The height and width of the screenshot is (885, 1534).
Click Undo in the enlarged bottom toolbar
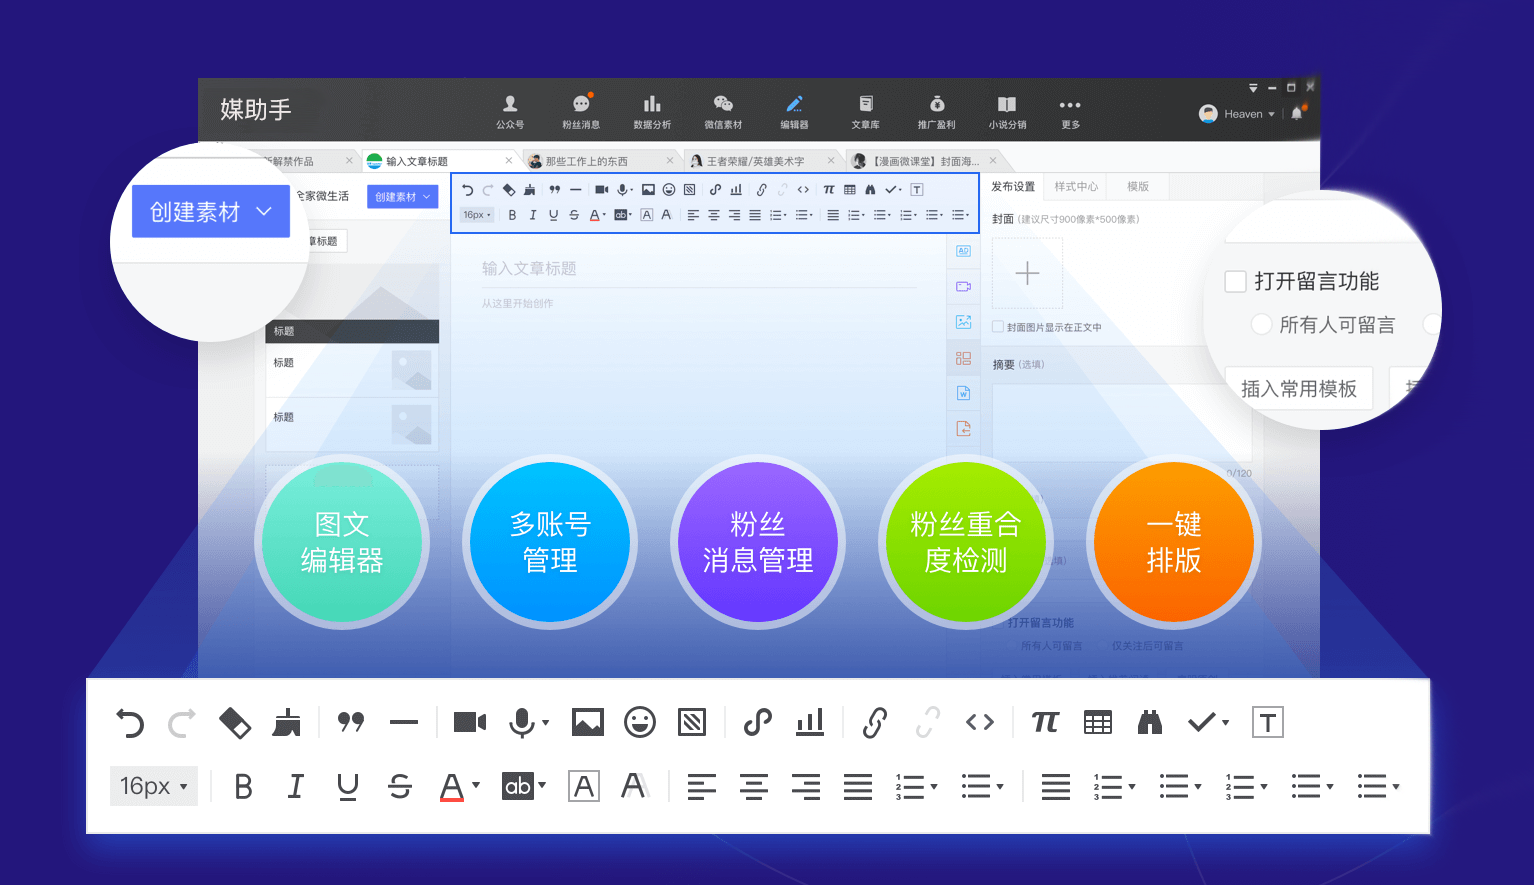pyautogui.click(x=130, y=722)
